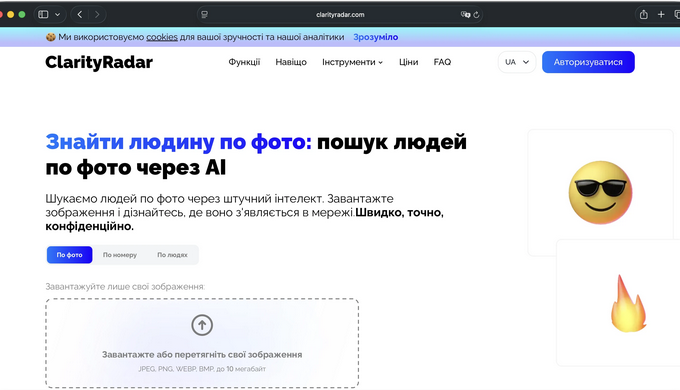
Task: Click the Авторизуватися button
Action: click(x=588, y=62)
